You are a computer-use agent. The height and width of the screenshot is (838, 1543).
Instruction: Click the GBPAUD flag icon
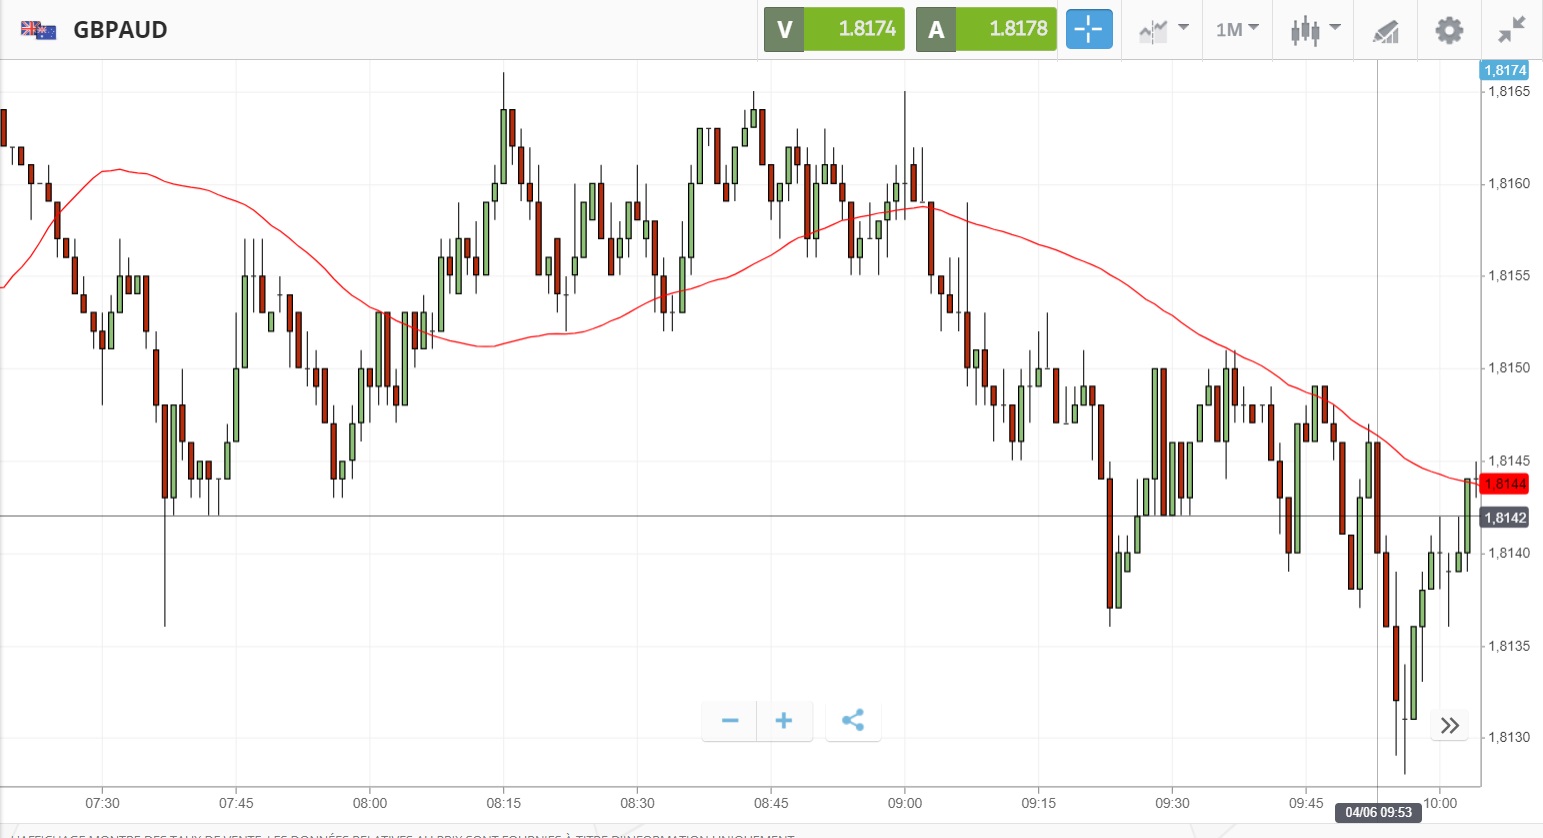39,30
